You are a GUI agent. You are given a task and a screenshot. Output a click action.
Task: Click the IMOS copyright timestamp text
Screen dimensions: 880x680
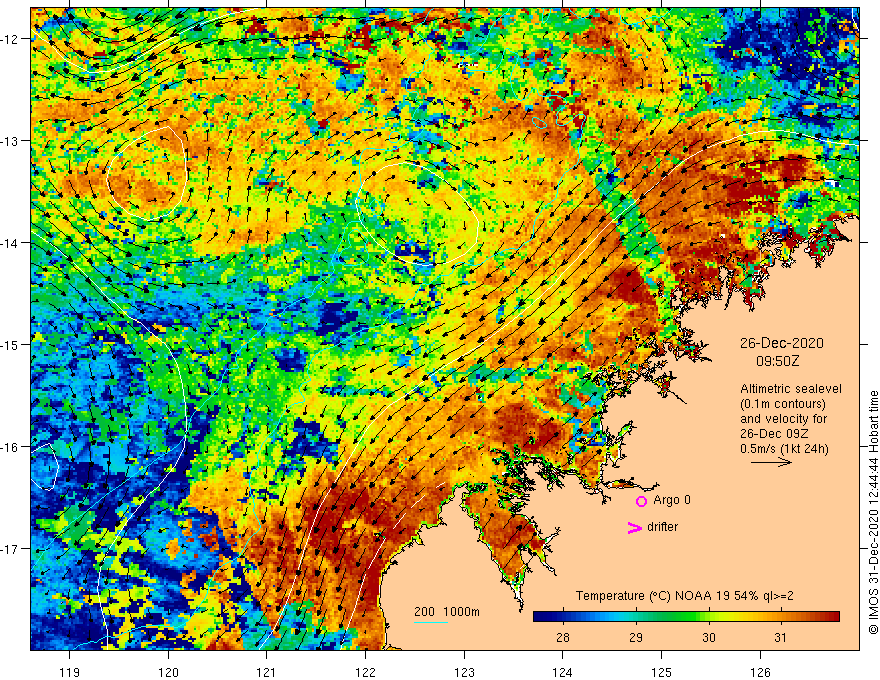click(873, 513)
